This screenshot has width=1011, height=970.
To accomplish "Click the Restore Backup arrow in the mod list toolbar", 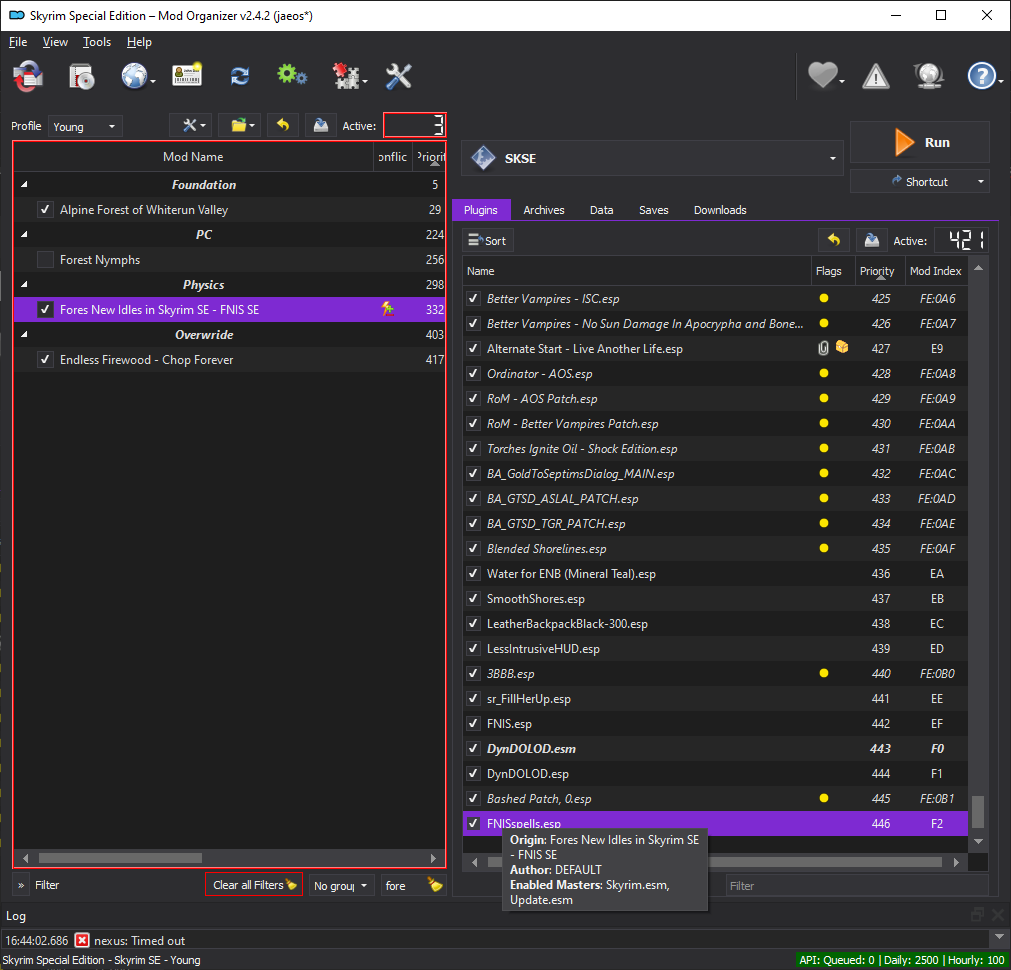I will tap(282, 125).
